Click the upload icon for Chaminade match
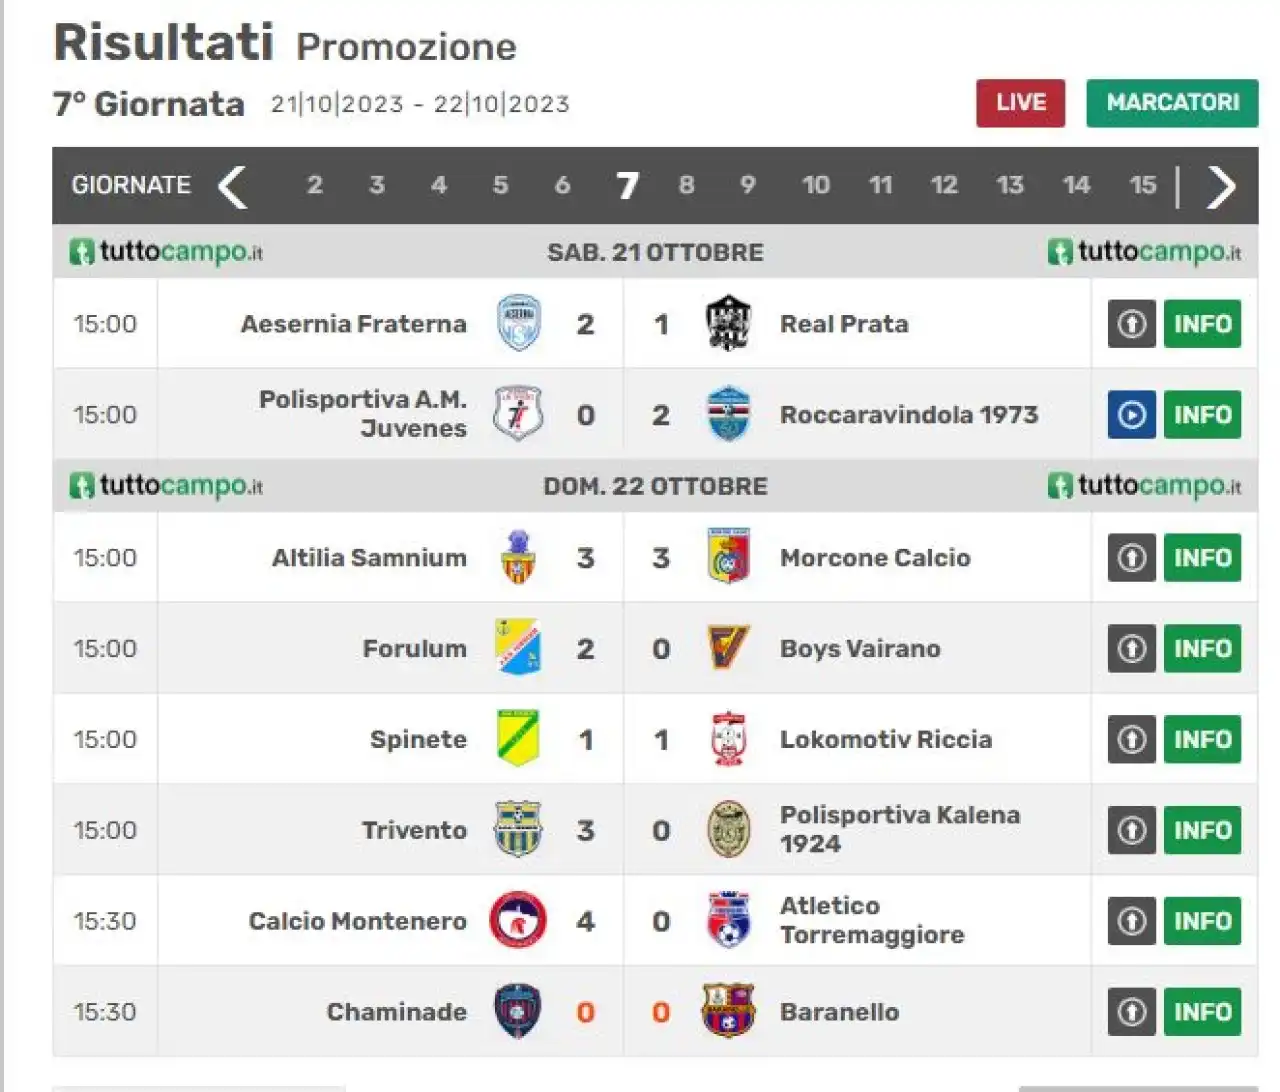The image size is (1280, 1092). (x=1131, y=1012)
